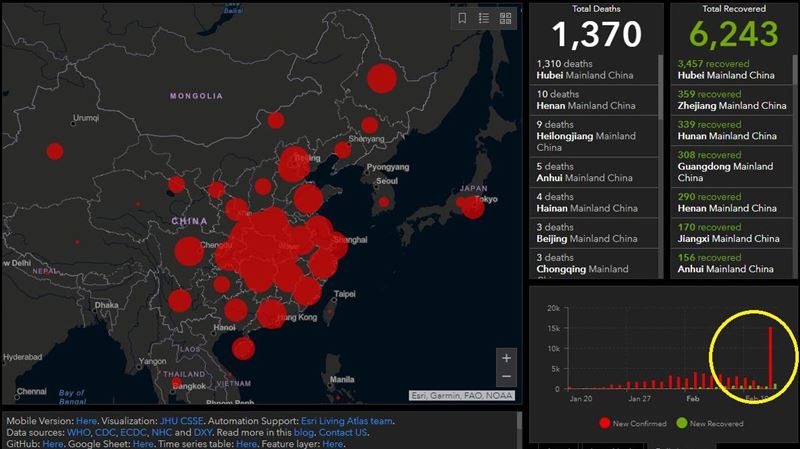The image size is (800, 449).
Task: Open the Esri Living Atlas team link
Action: pos(347,421)
